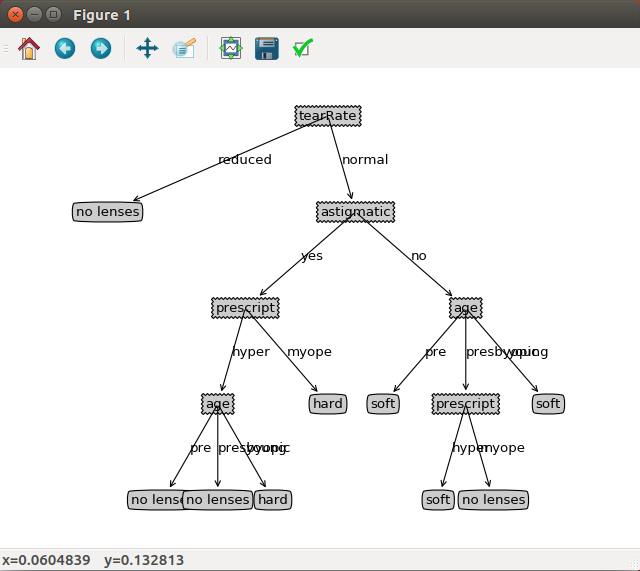Maximize the Figure 1 window
The width and height of the screenshot is (640, 571).
pyautogui.click(x=53, y=15)
